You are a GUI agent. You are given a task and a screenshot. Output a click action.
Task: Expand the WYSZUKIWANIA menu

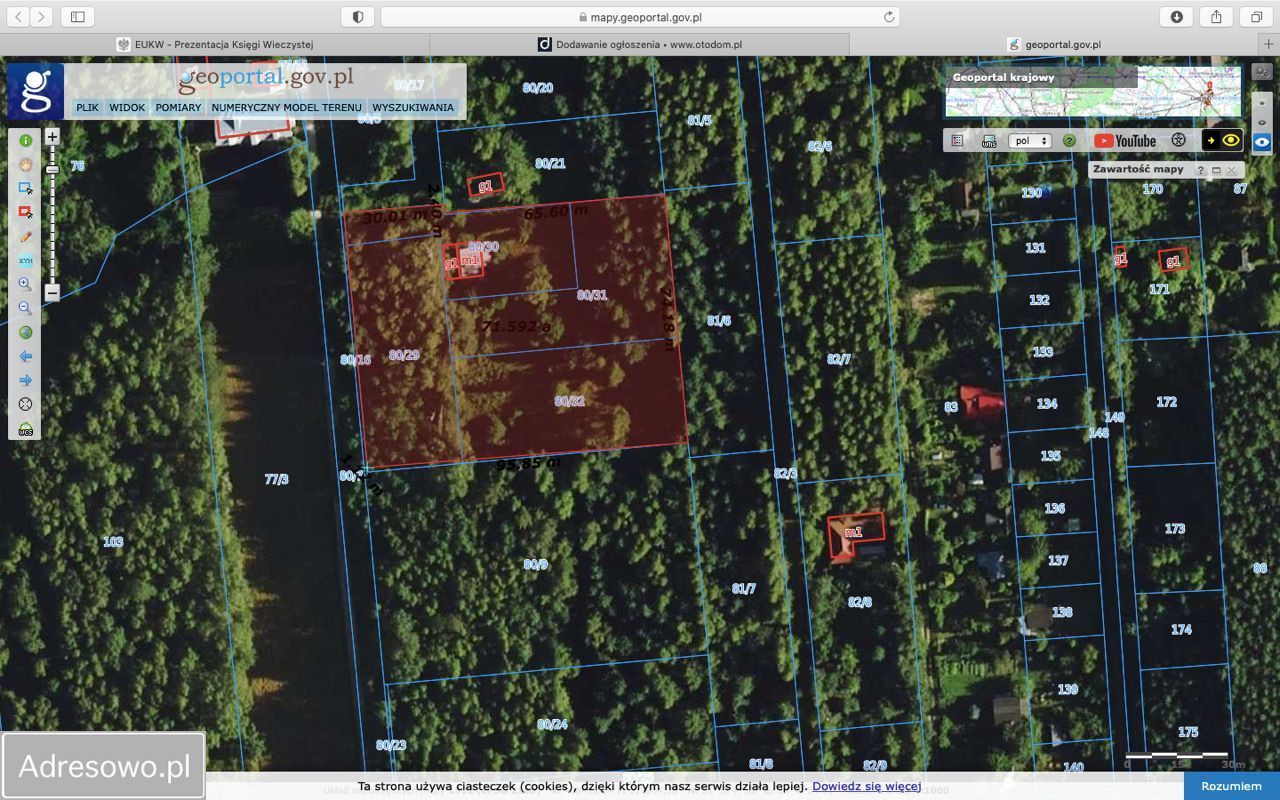pyautogui.click(x=412, y=107)
